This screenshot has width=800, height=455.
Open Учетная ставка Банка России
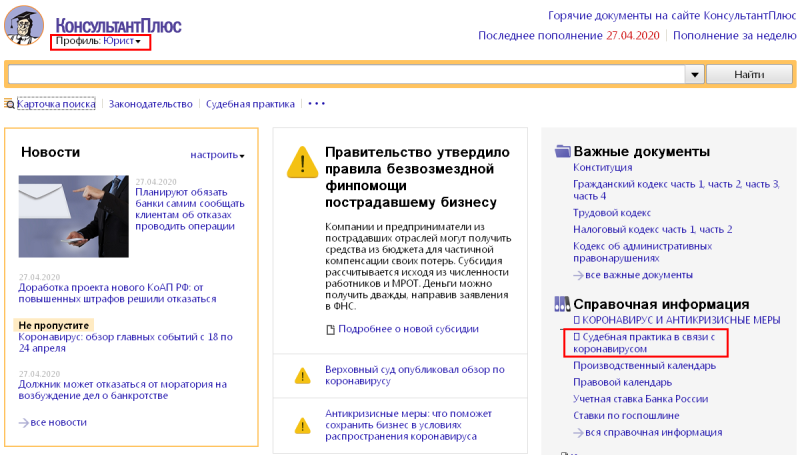pos(640,399)
